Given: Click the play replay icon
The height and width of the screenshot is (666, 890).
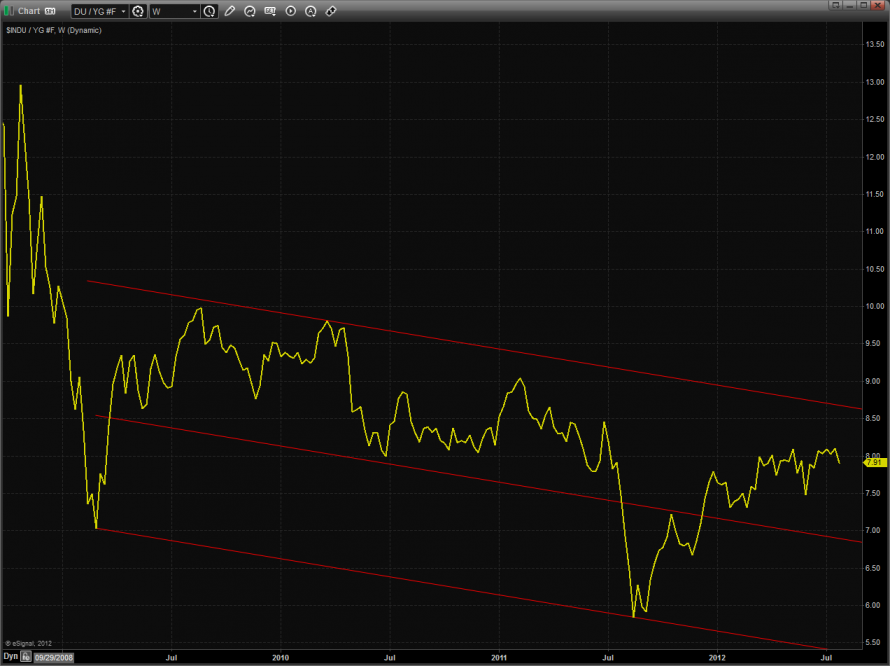Looking at the screenshot, I should click(x=290, y=11).
